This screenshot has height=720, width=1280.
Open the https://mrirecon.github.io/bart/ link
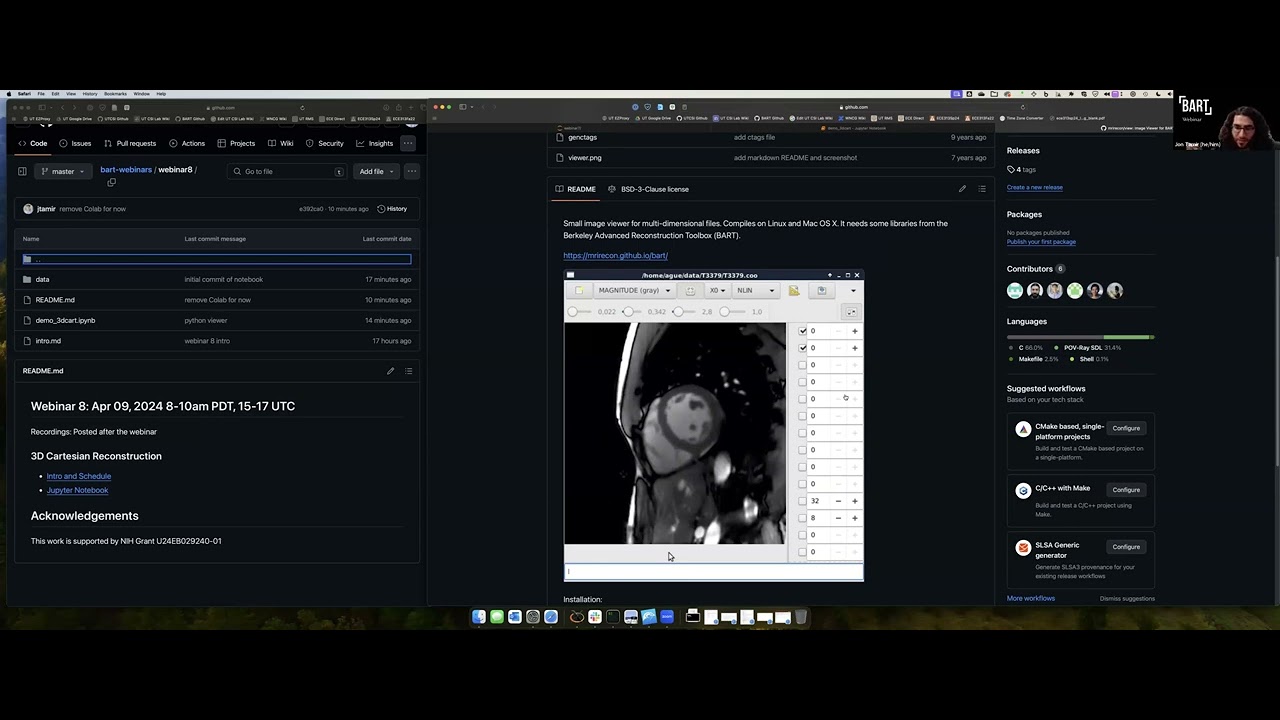coord(615,255)
